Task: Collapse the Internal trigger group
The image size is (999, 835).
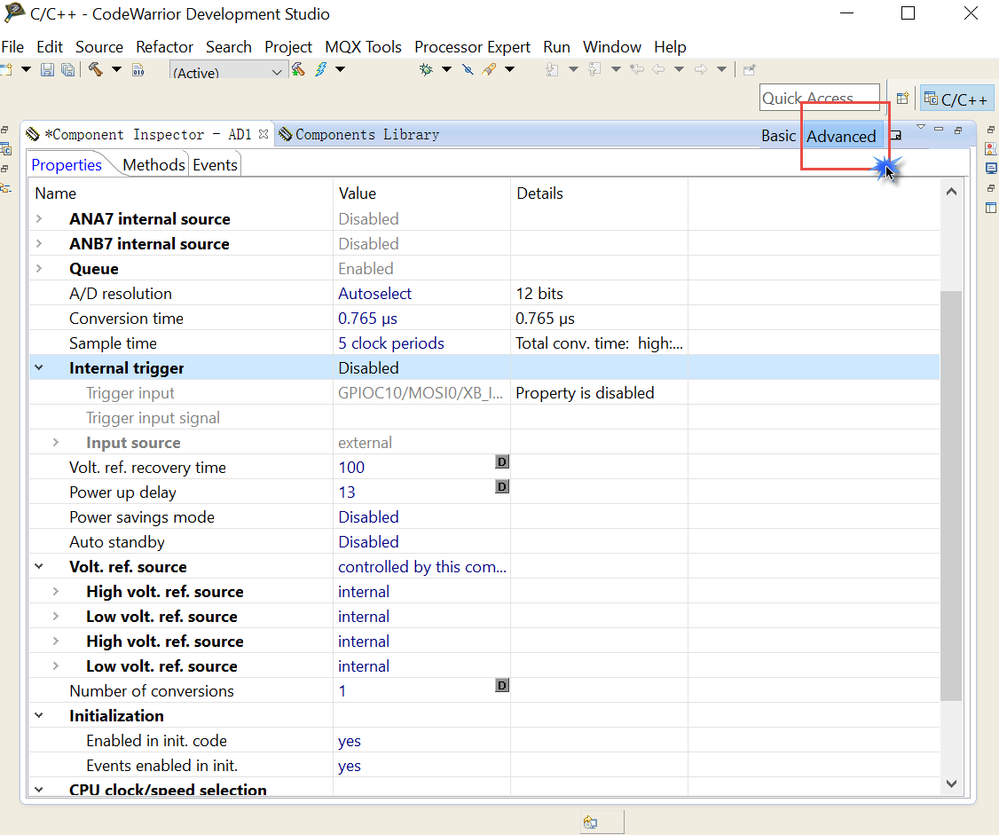Action: click(39, 368)
